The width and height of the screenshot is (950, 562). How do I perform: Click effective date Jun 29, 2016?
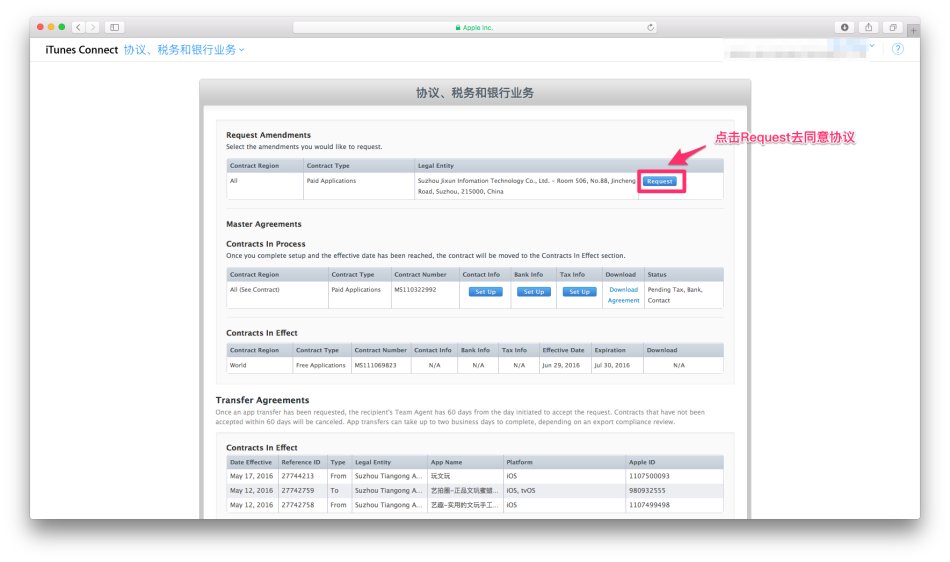(x=561, y=365)
